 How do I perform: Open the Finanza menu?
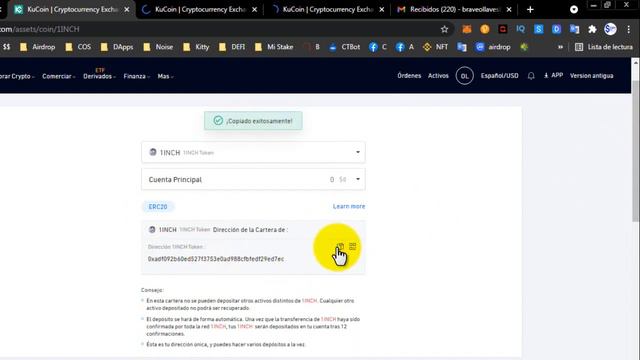pyautogui.click(x=137, y=76)
